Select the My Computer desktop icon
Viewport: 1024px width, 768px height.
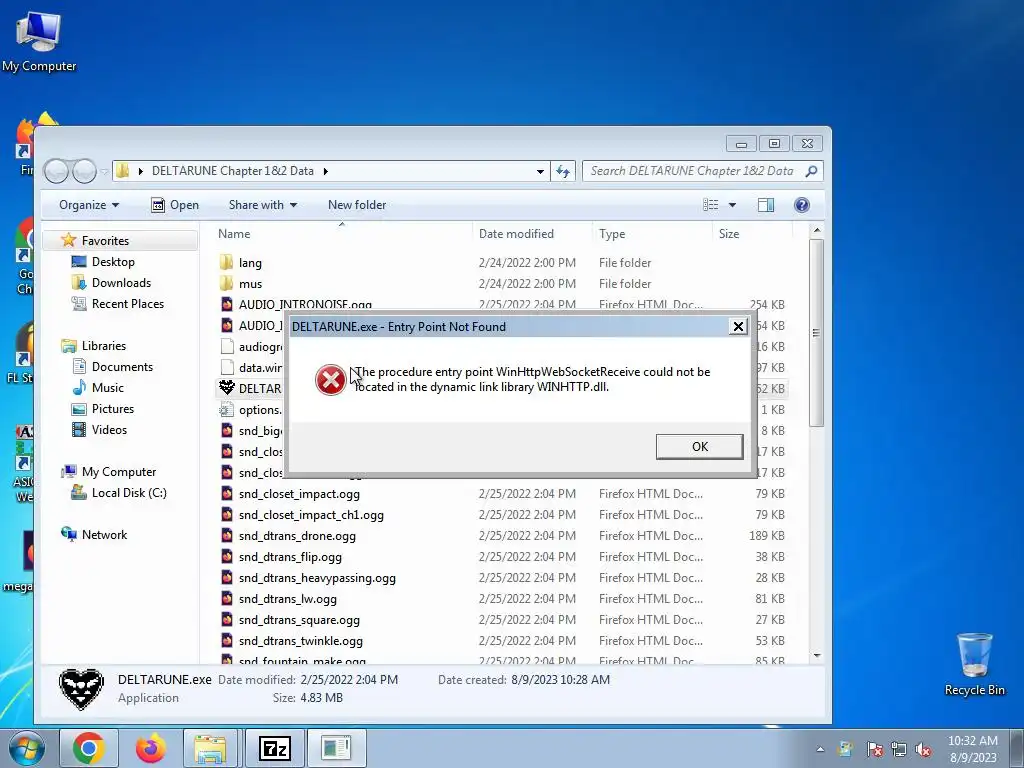pyautogui.click(x=39, y=40)
